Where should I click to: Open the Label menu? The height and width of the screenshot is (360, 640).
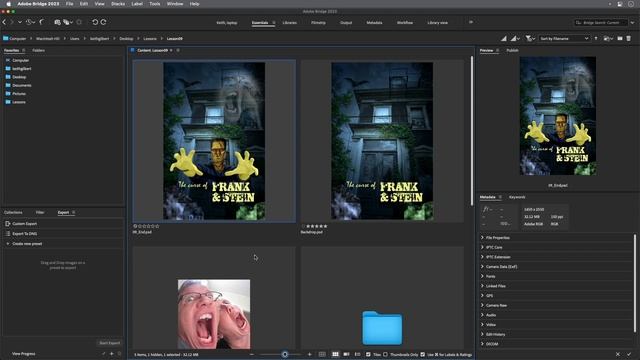[137, 4]
